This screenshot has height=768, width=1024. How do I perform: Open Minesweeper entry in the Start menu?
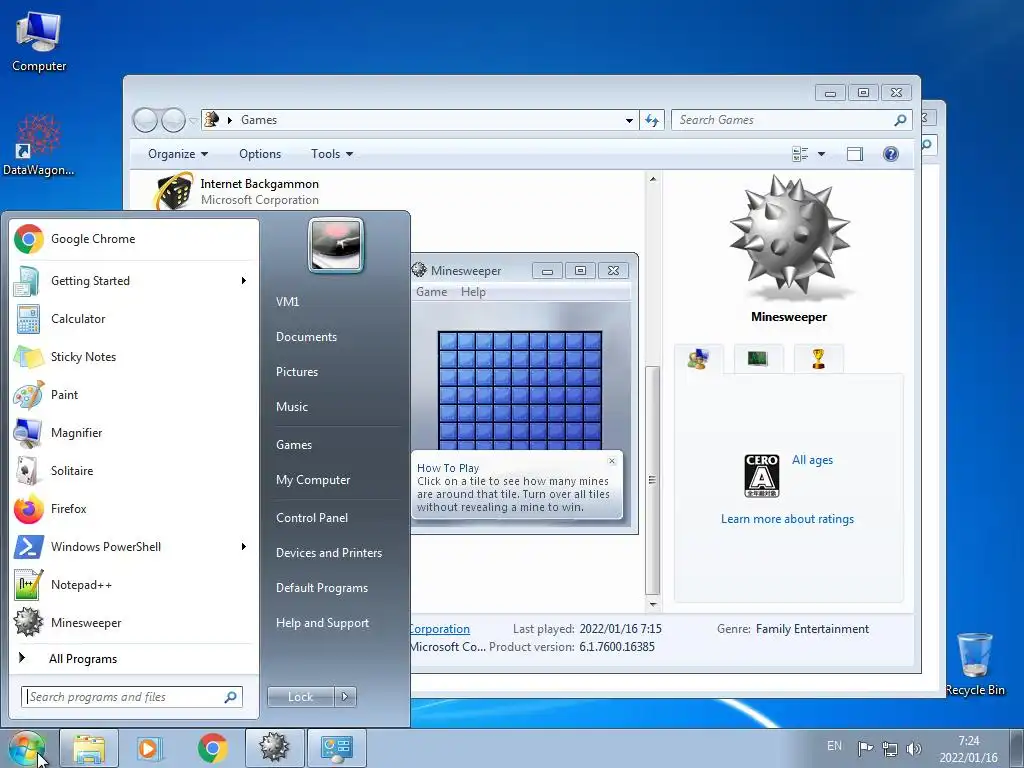(134, 622)
